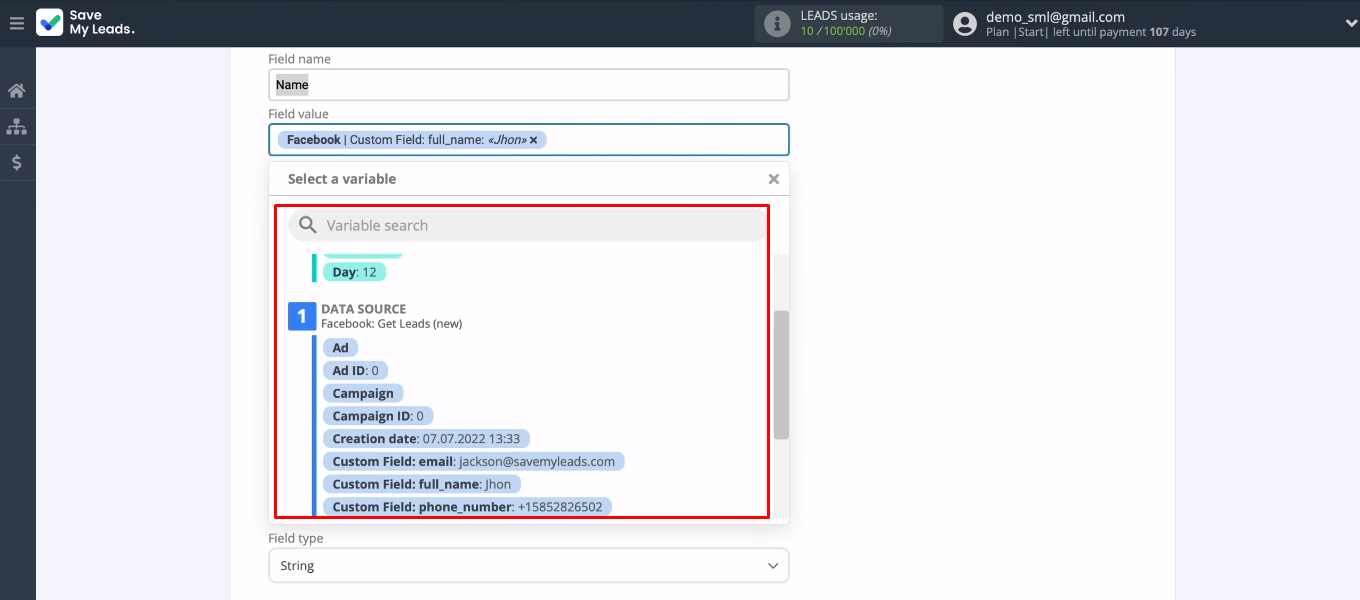Screen dimensions: 1360x600
Task: Click the demo_sml@gmail.com account name
Action: point(1055,17)
